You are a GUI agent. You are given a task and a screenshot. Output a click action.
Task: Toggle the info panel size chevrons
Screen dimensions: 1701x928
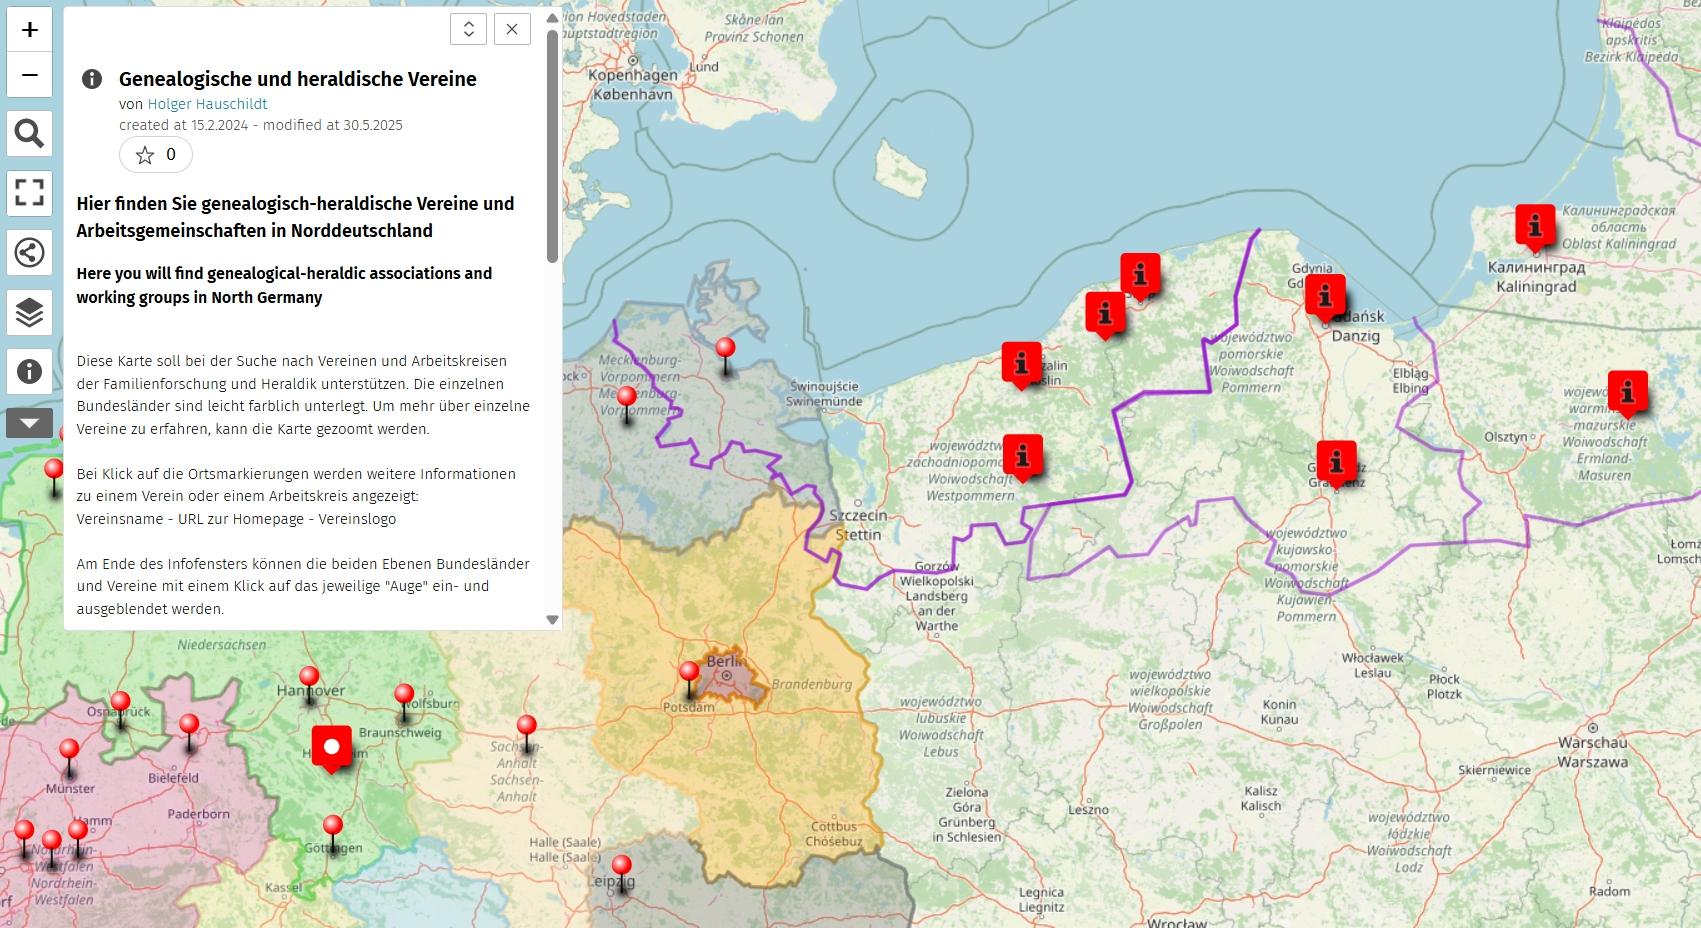coord(468,29)
